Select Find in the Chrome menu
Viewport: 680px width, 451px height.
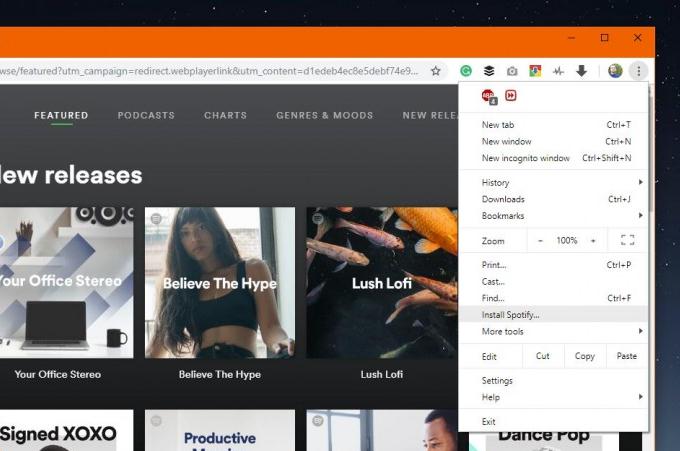point(553,298)
